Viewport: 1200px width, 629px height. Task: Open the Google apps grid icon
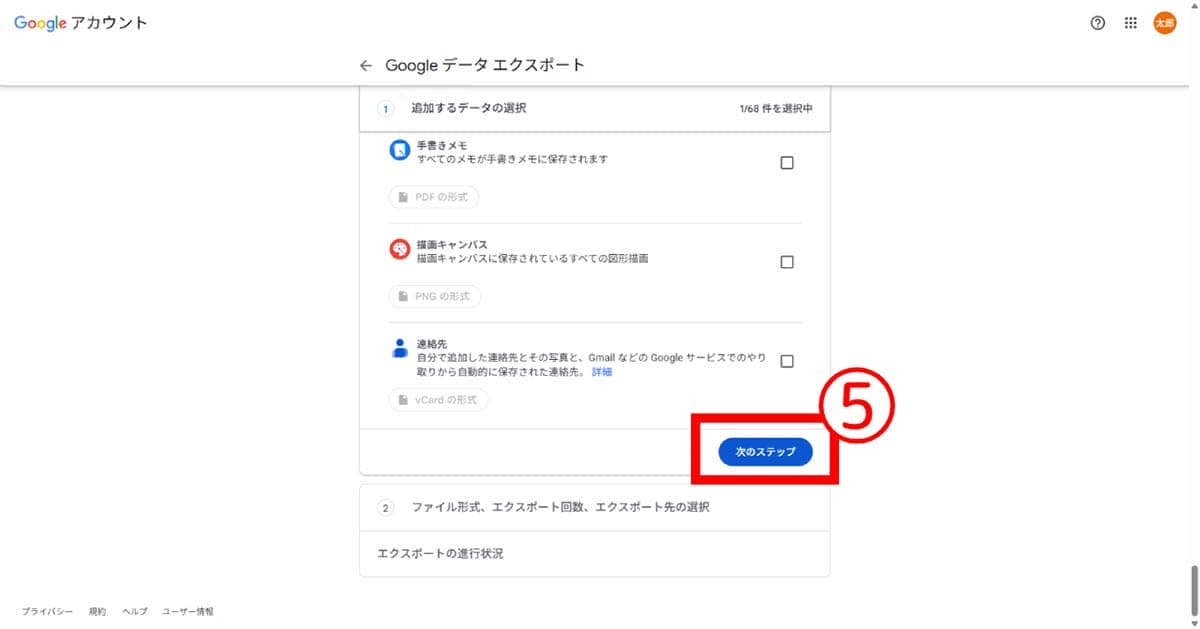[1131, 23]
